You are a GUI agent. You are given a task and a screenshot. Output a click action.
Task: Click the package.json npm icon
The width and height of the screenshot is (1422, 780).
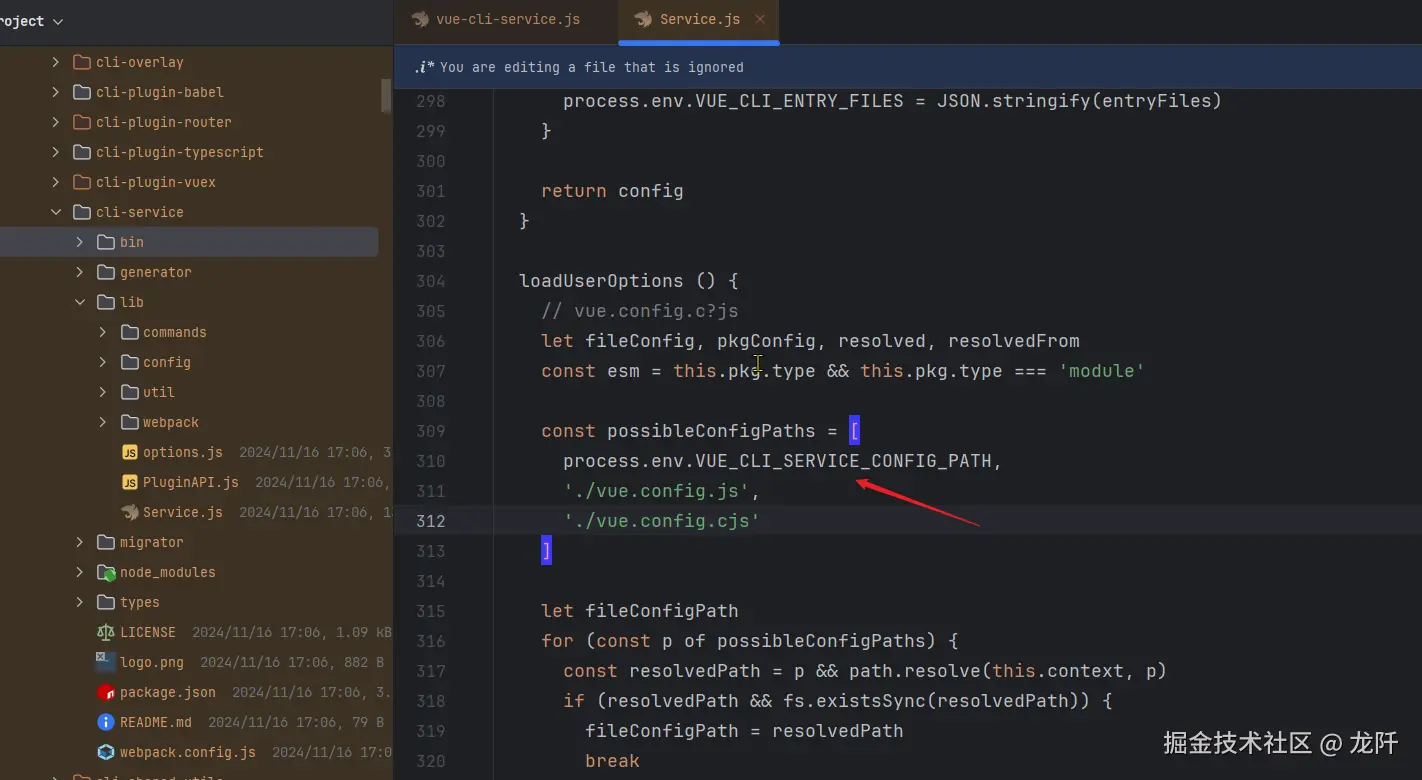[106, 692]
